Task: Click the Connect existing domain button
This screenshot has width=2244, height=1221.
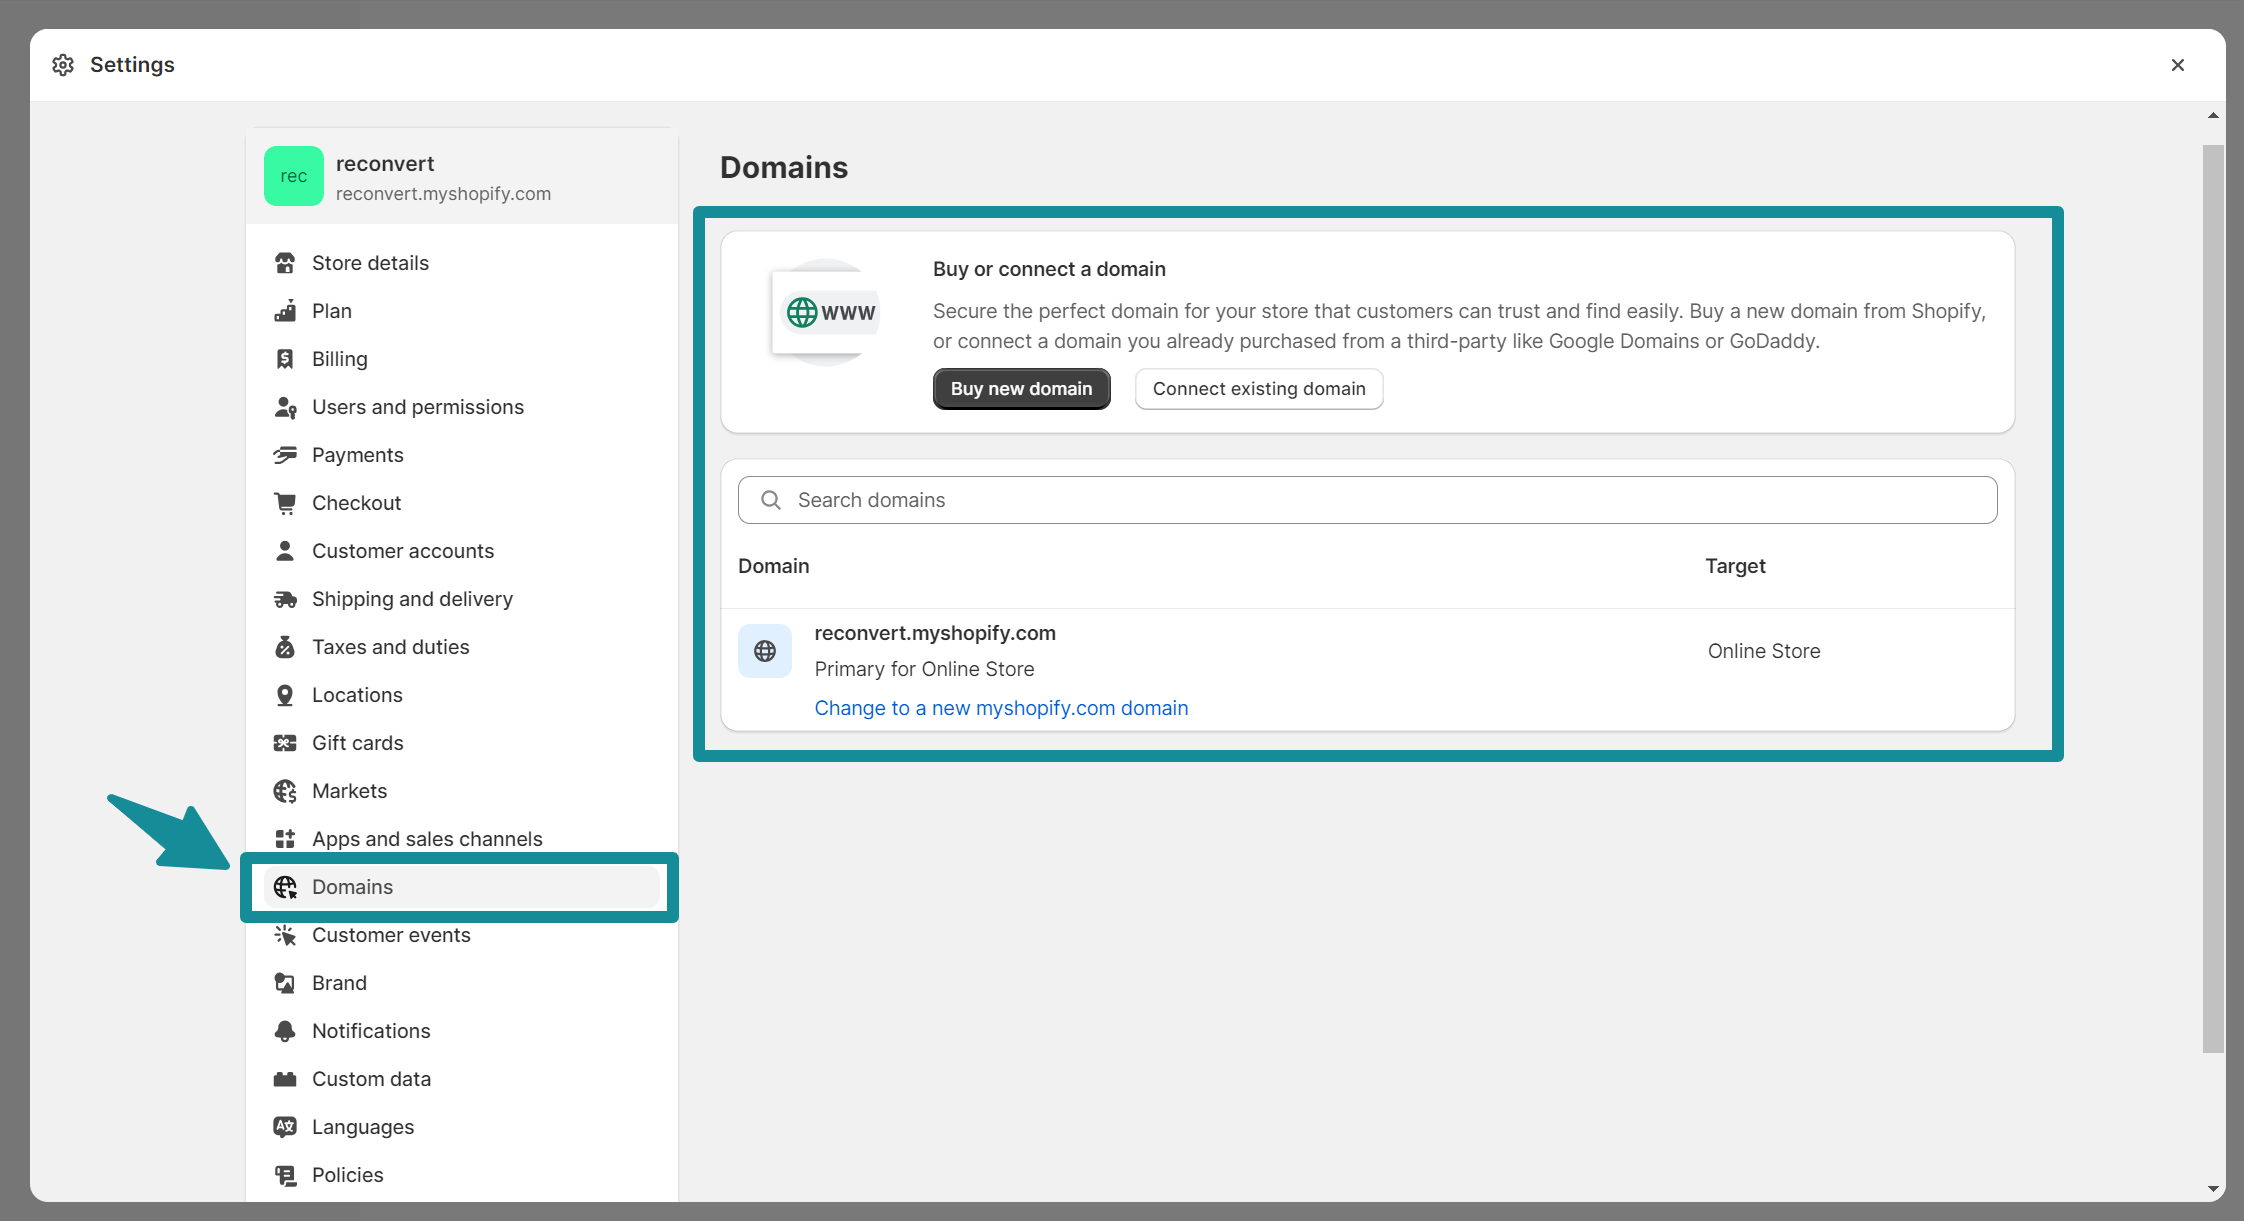Action: 1259,388
